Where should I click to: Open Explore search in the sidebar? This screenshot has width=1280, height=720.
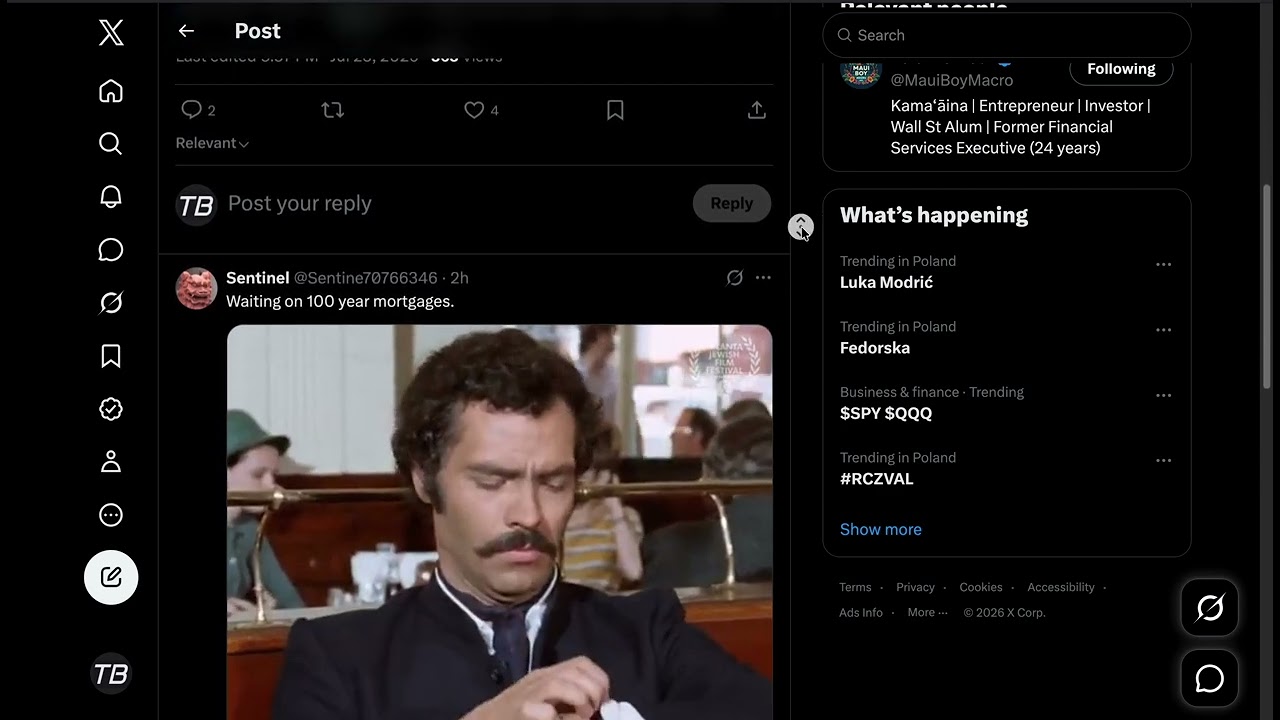tap(111, 144)
